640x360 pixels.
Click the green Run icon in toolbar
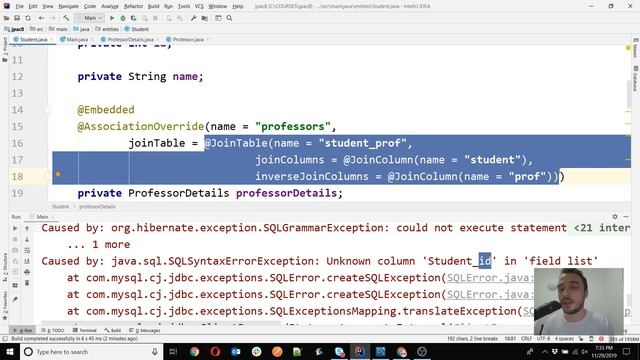(x=112, y=18)
